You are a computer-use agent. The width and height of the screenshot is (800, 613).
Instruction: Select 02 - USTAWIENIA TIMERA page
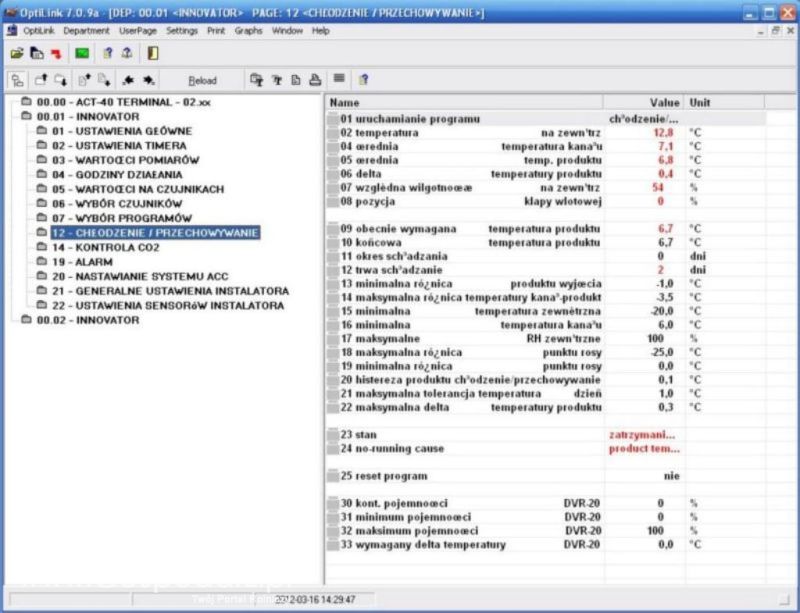(119, 145)
